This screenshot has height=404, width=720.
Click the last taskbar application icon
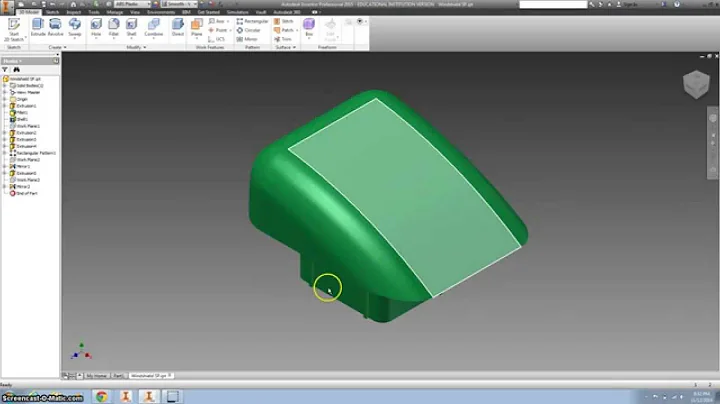point(172,396)
